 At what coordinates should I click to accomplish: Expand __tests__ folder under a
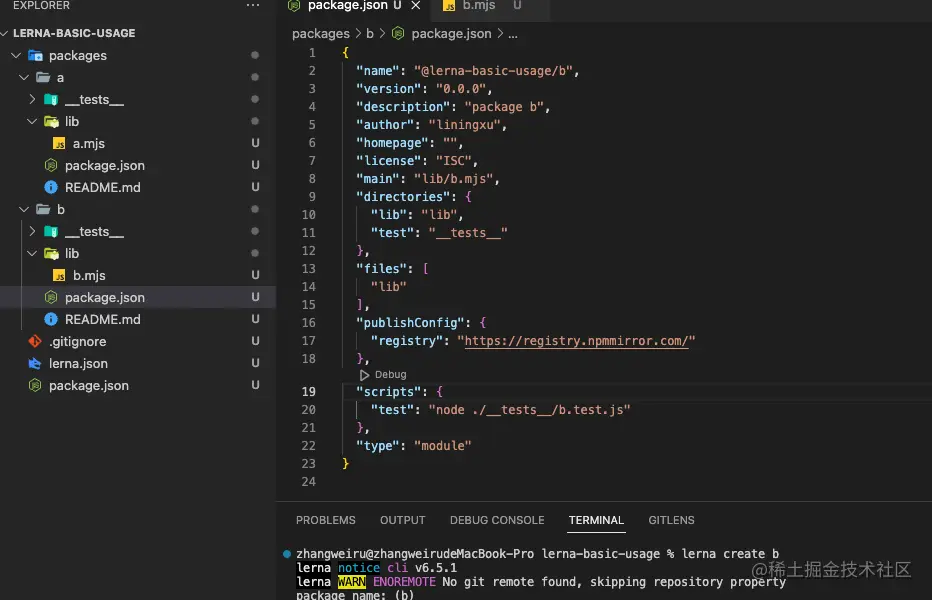coord(32,99)
